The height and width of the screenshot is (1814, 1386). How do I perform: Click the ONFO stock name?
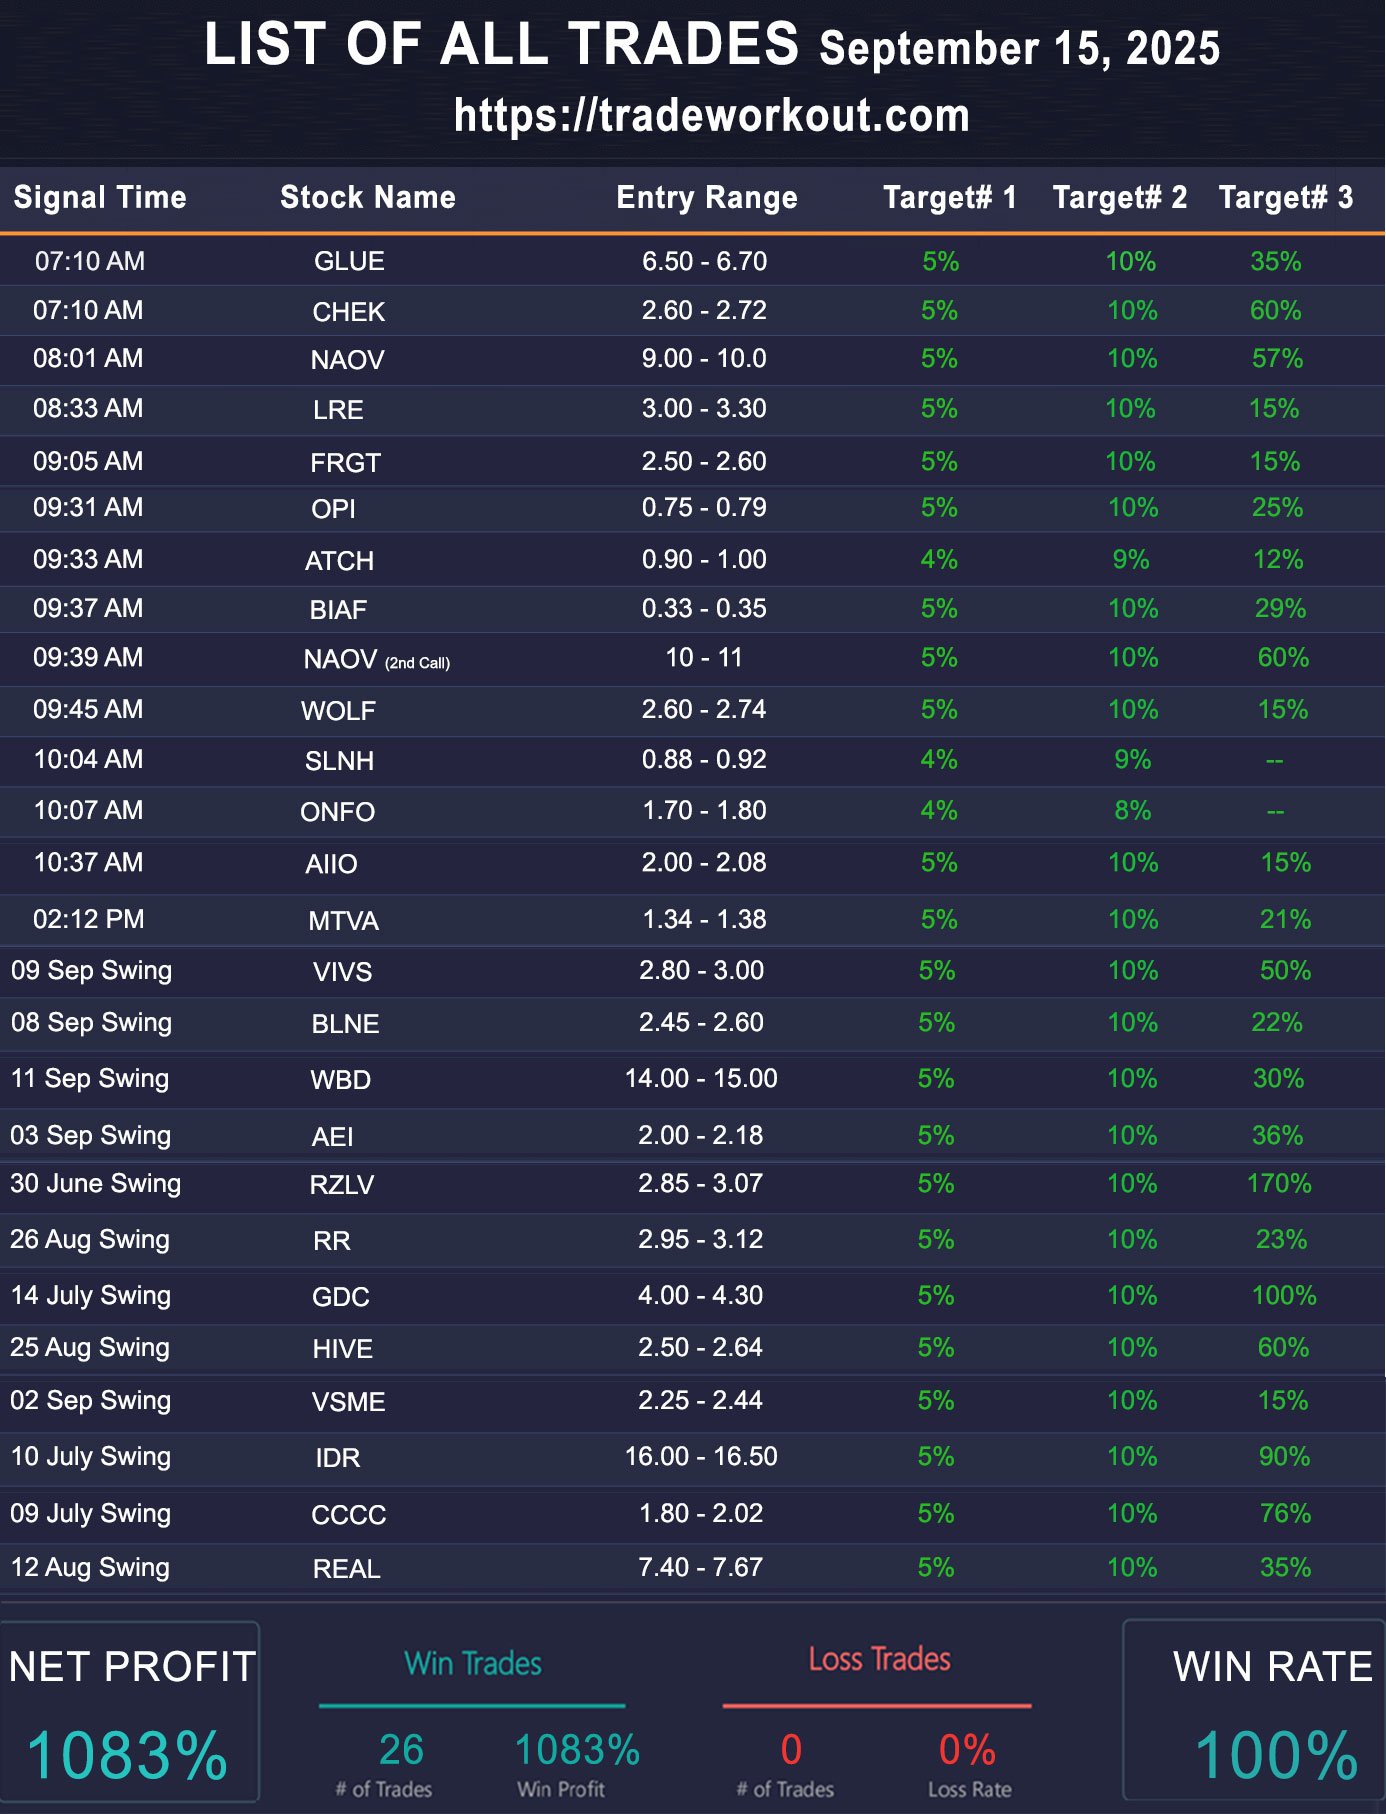click(337, 812)
